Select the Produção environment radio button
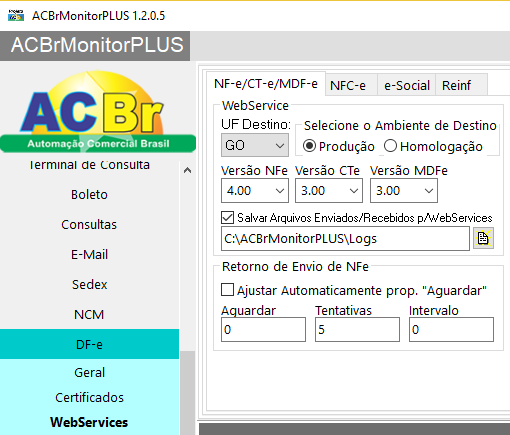This screenshot has width=510, height=435. click(309, 146)
